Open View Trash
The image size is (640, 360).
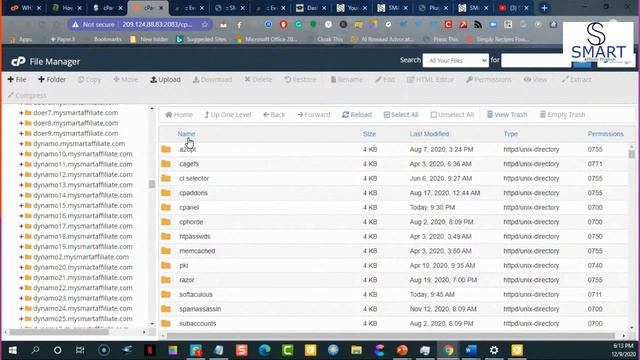[507, 115]
